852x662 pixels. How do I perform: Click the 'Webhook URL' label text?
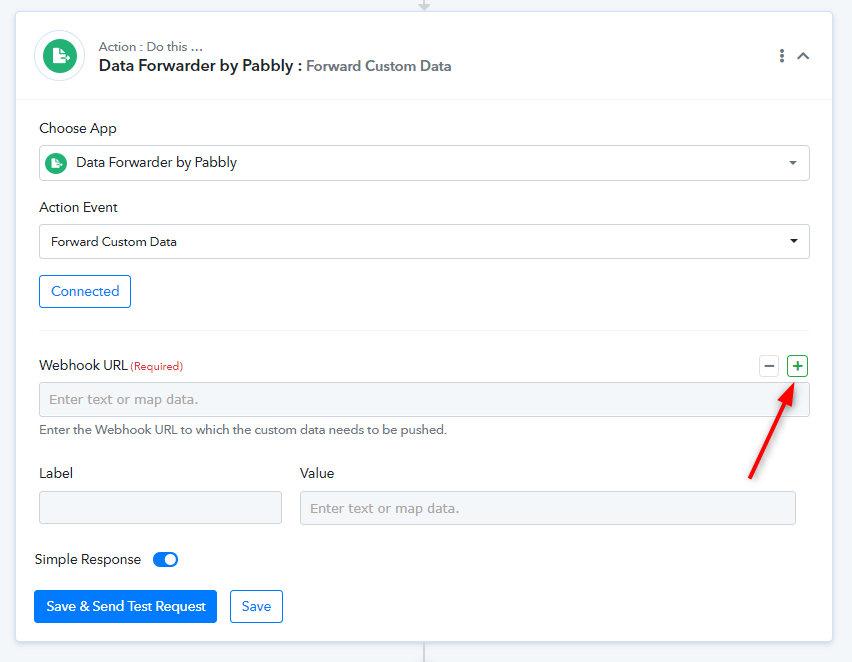pos(83,365)
